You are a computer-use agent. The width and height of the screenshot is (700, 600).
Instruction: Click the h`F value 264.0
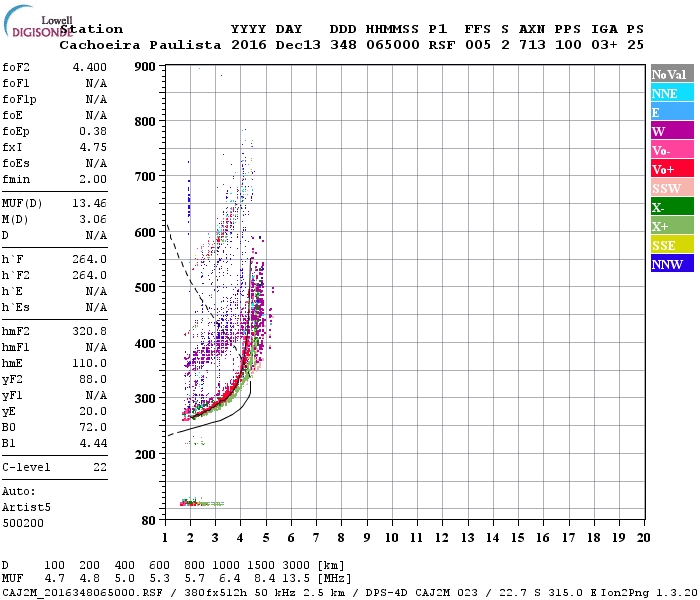(x=90, y=259)
